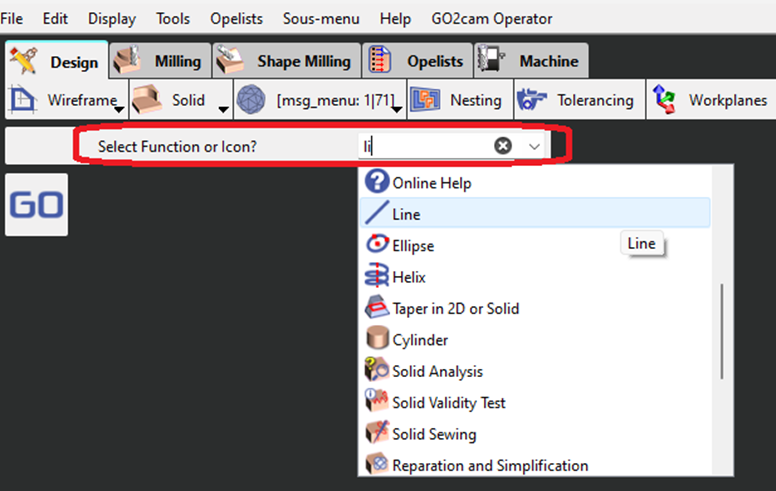Click the big GO button icon

(36, 205)
